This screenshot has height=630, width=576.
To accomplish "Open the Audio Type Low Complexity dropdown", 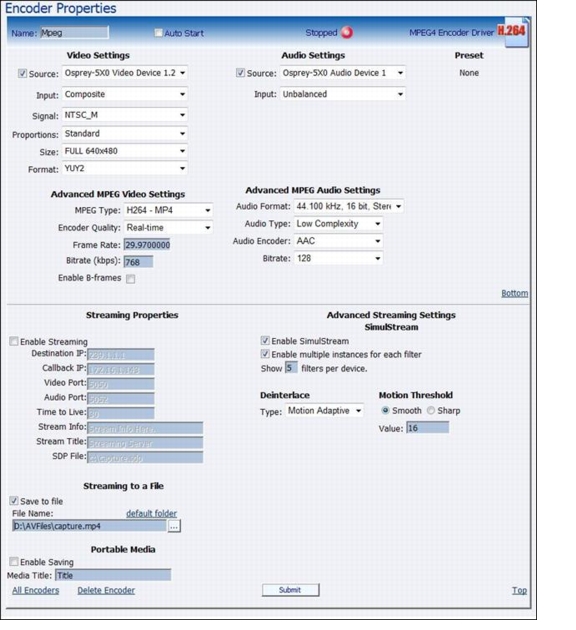I will (338, 224).
